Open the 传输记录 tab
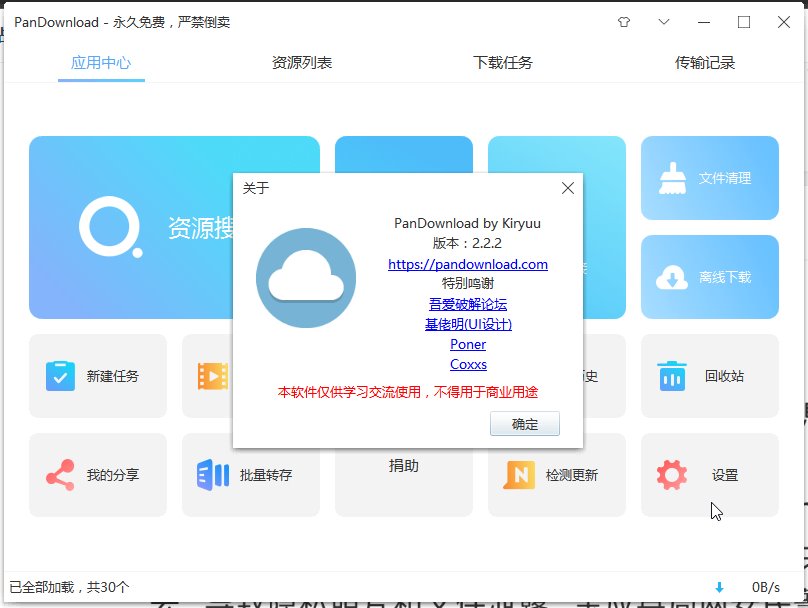Image resolution: width=808 pixels, height=608 pixels. 705,63
